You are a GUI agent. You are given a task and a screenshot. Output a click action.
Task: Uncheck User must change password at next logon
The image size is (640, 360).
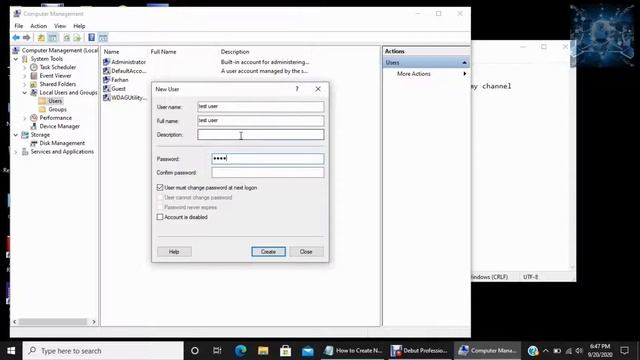[160, 188]
